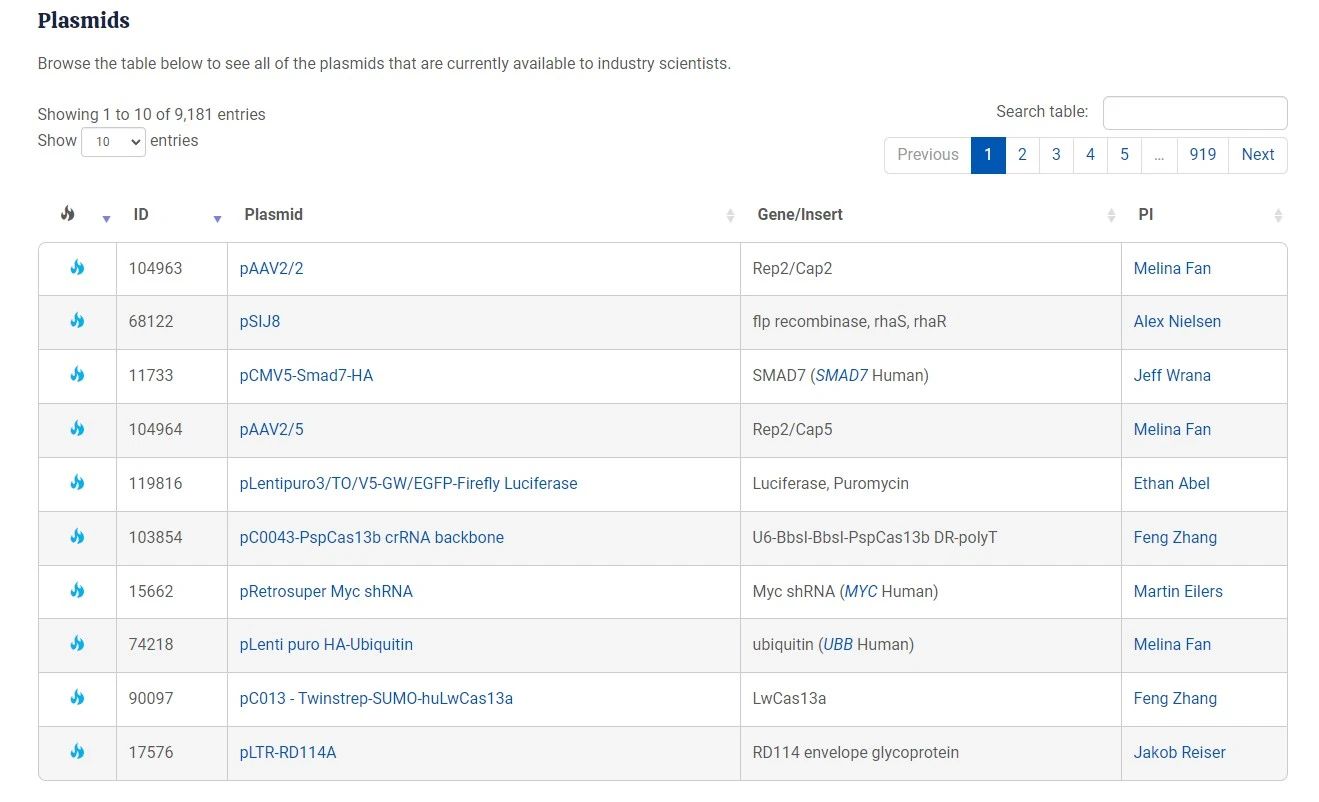
Task: Open the SMAD7 gene link
Action: [841, 376]
